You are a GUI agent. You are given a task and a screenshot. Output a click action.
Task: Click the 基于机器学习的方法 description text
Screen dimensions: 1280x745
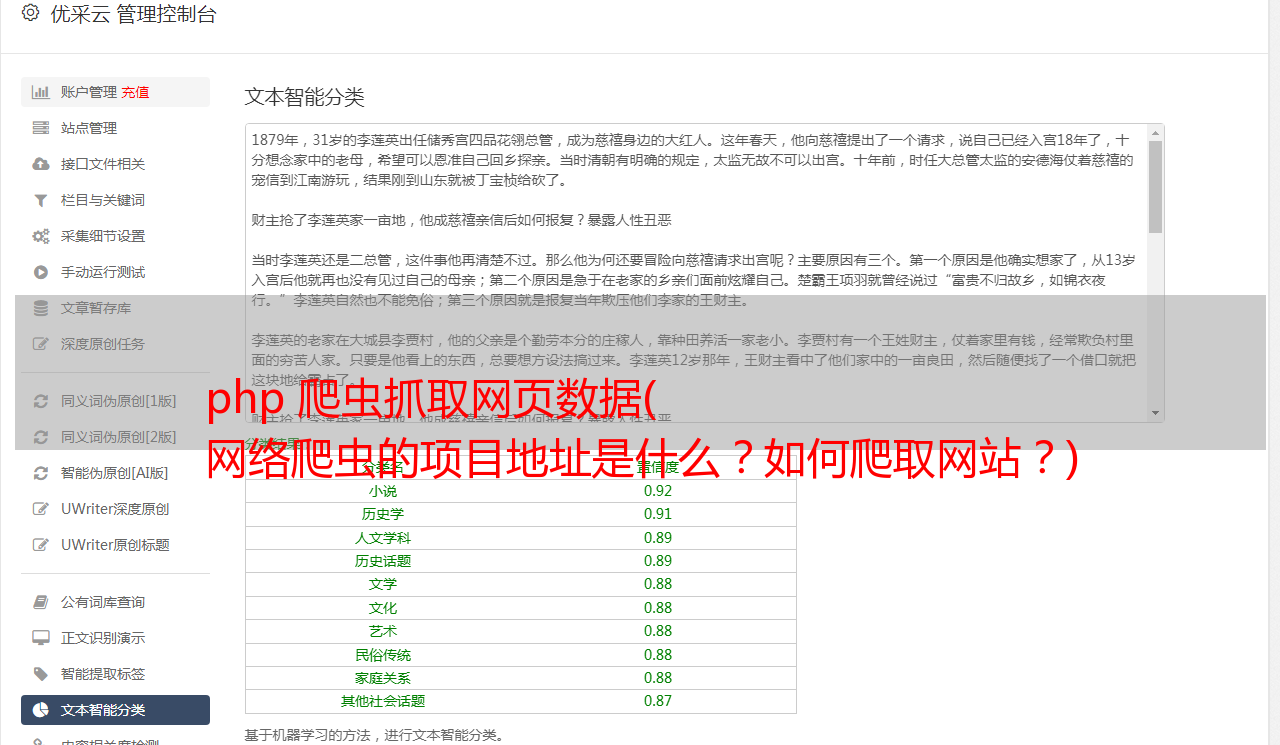click(374, 736)
